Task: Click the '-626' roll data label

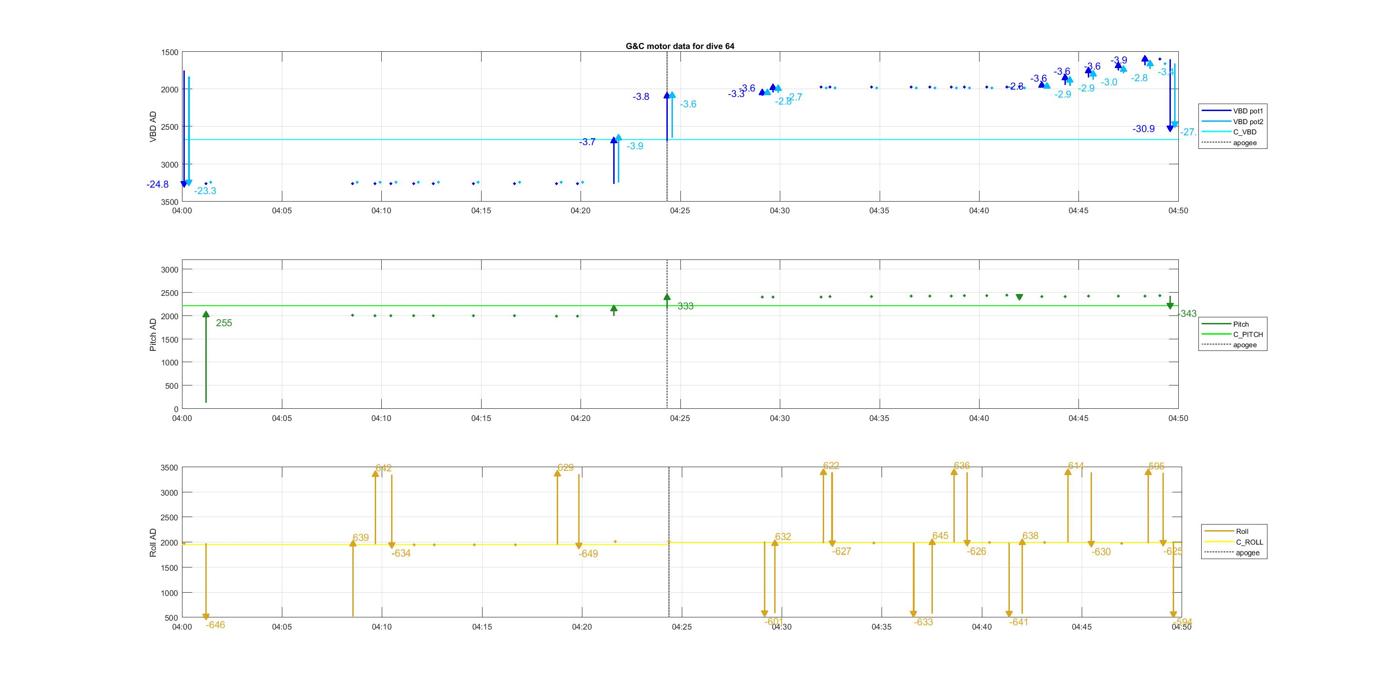Action: [976, 552]
